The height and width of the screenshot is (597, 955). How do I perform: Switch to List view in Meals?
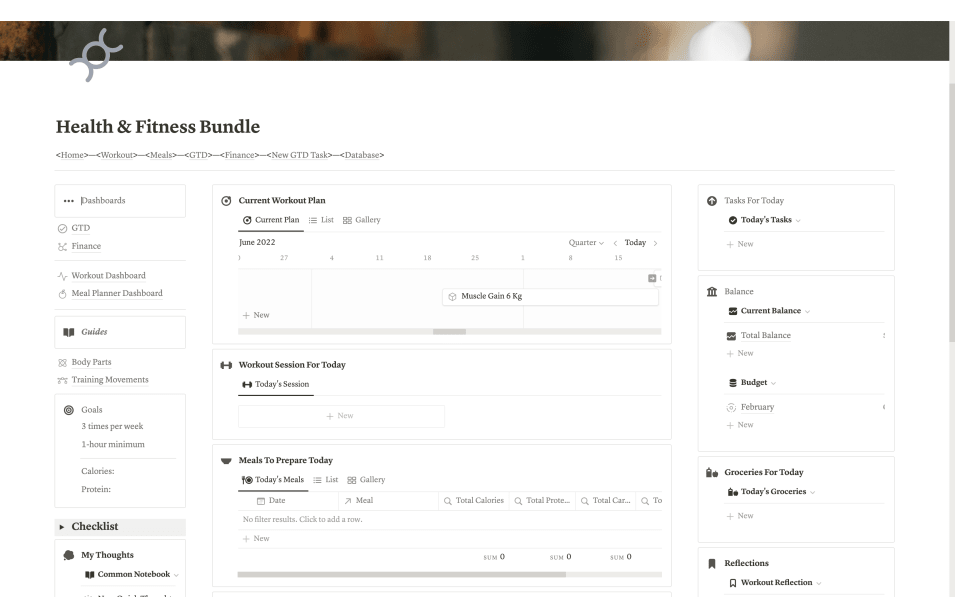(325, 480)
